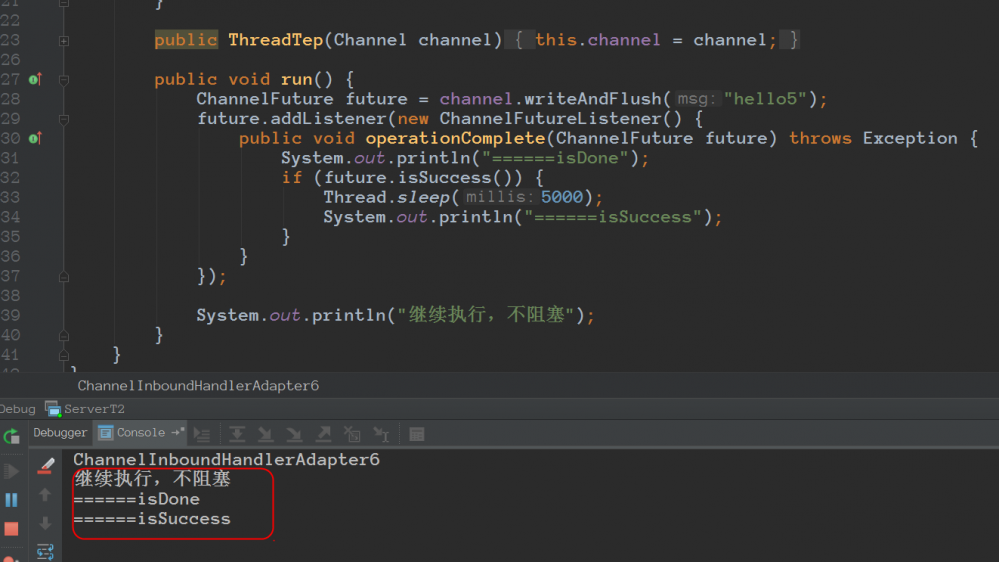Viewport: 999px width, 562px height.
Task: Click the string "继续执行，不阻塞" in code
Action: [487, 315]
